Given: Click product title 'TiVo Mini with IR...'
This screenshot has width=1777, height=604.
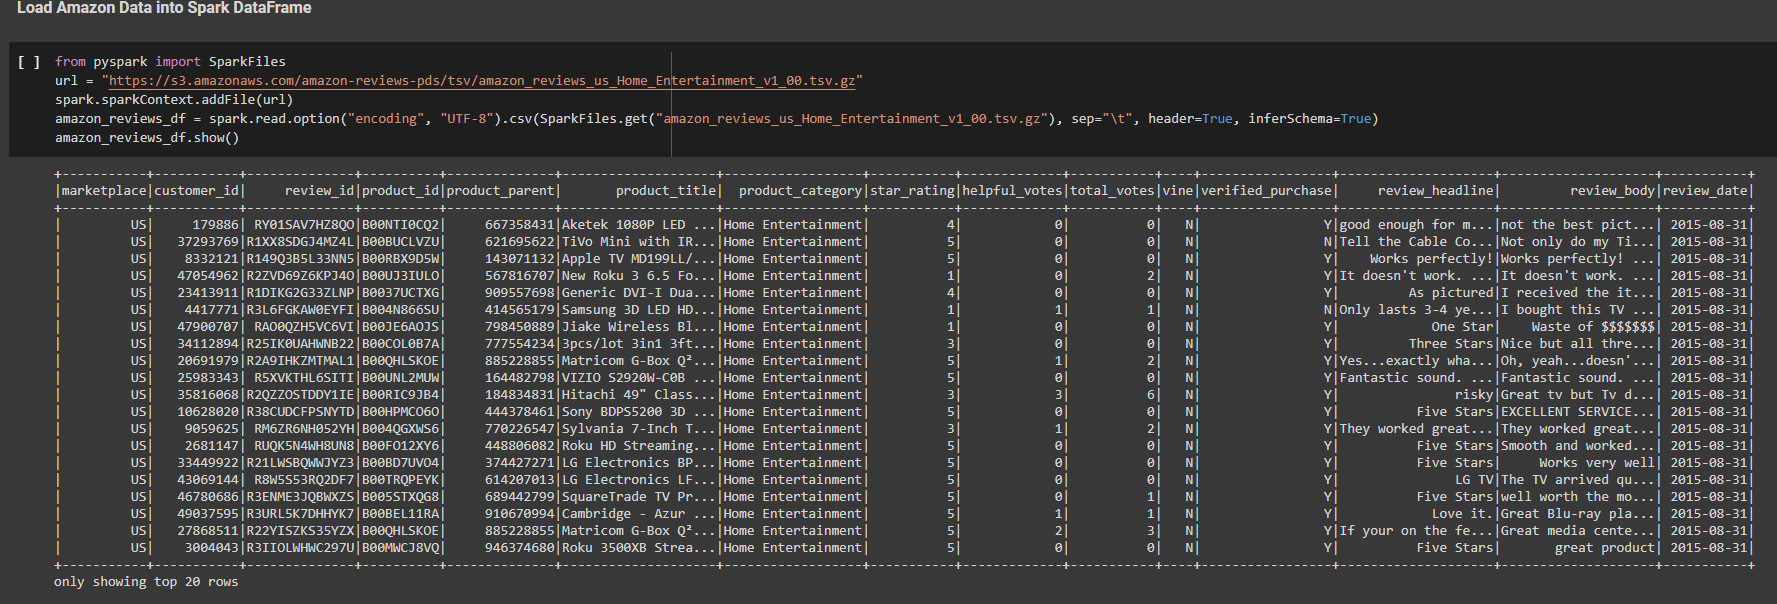Looking at the screenshot, I should coord(639,242).
